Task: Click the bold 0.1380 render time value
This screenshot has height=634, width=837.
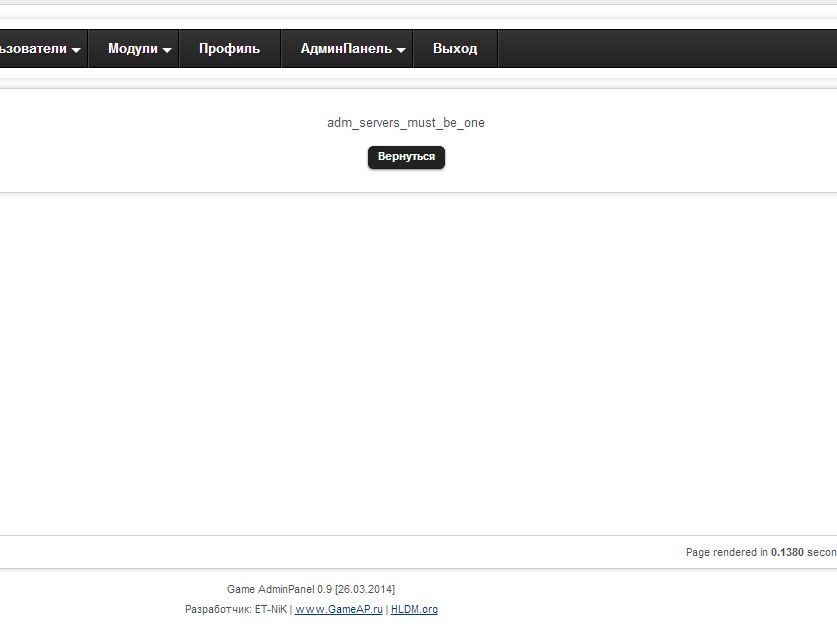Action: click(x=787, y=552)
